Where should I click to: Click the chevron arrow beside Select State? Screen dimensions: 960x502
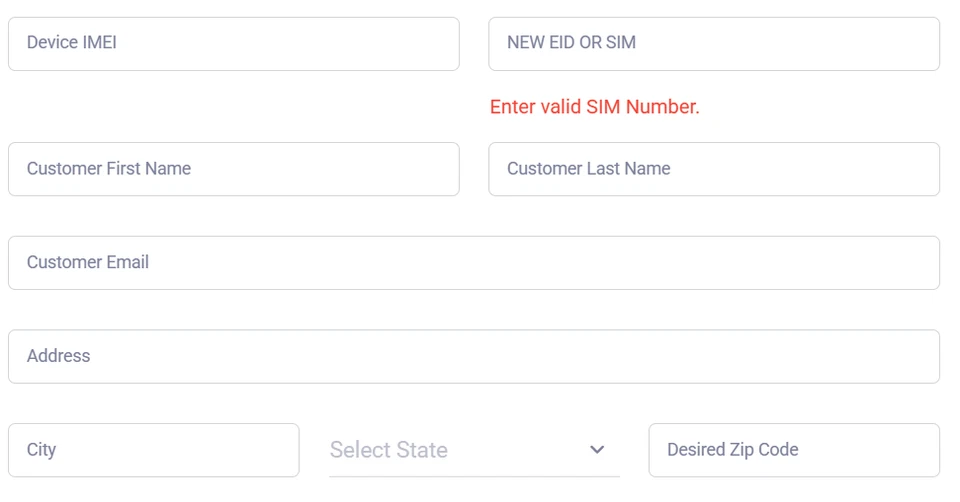[597, 450]
